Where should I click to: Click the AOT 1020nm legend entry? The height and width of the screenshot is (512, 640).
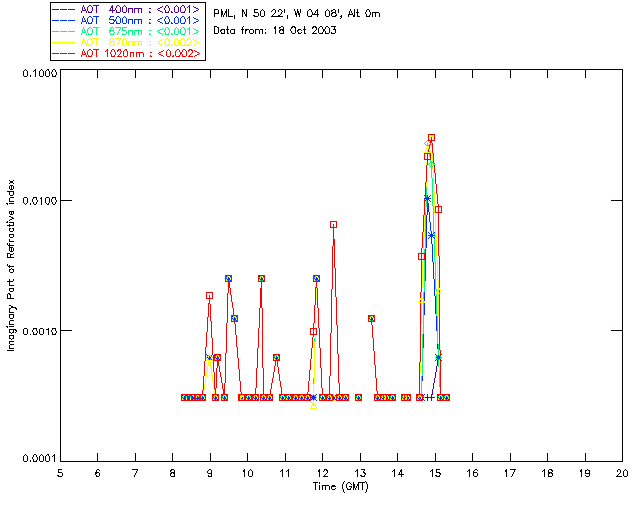pos(127,53)
